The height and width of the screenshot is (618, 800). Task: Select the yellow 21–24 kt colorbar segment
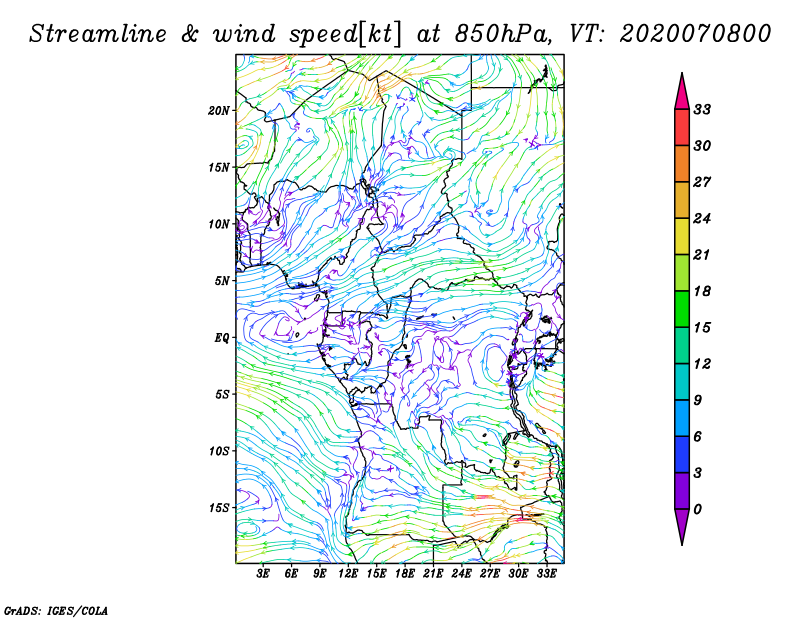click(x=682, y=236)
